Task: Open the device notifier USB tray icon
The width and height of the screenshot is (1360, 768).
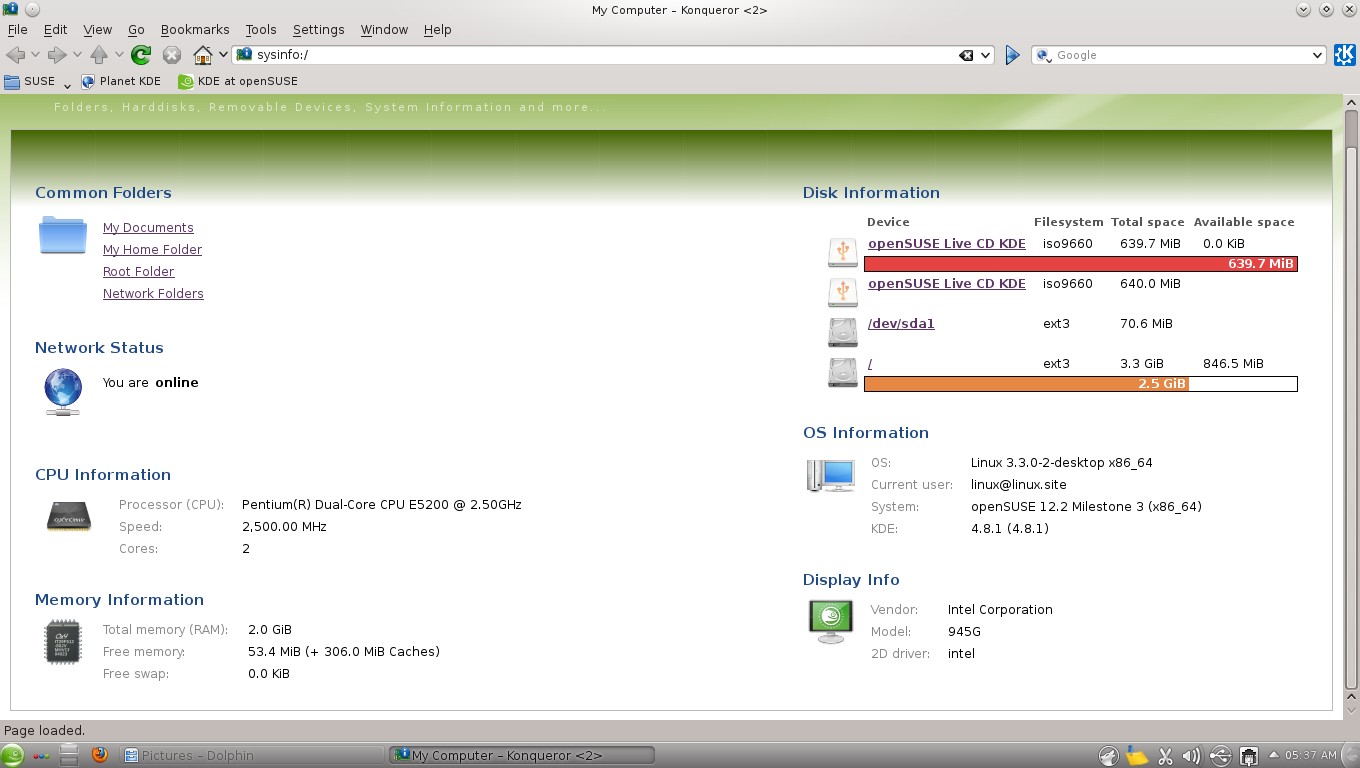Action: pyautogui.click(x=1220, y=756)
